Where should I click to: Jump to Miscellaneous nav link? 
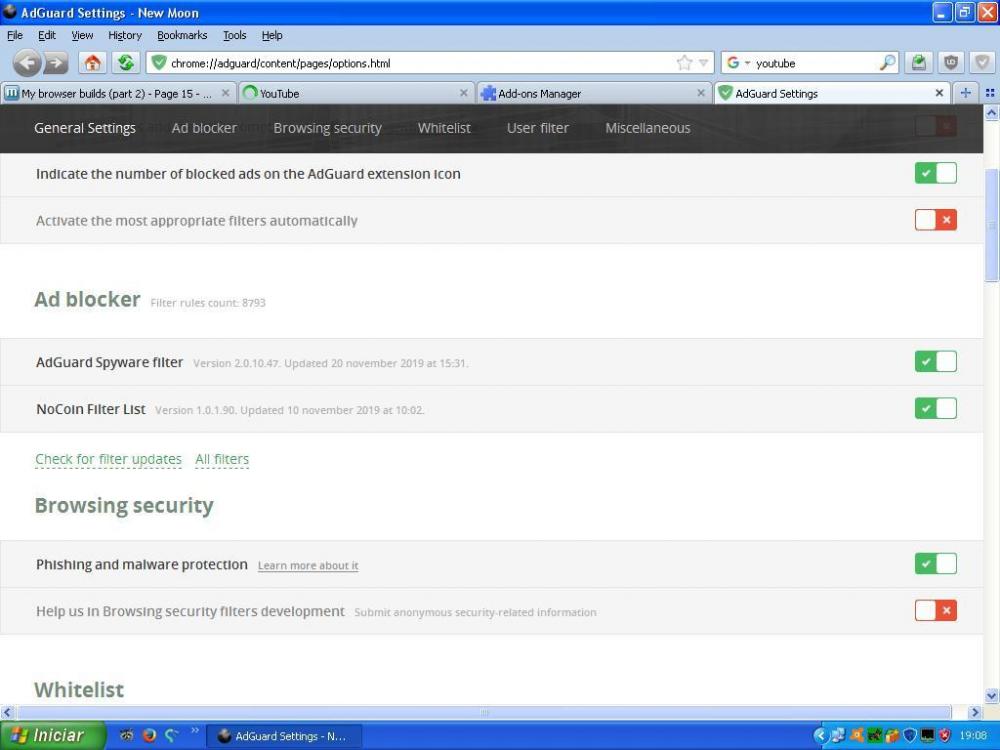[x=647, y=128]
